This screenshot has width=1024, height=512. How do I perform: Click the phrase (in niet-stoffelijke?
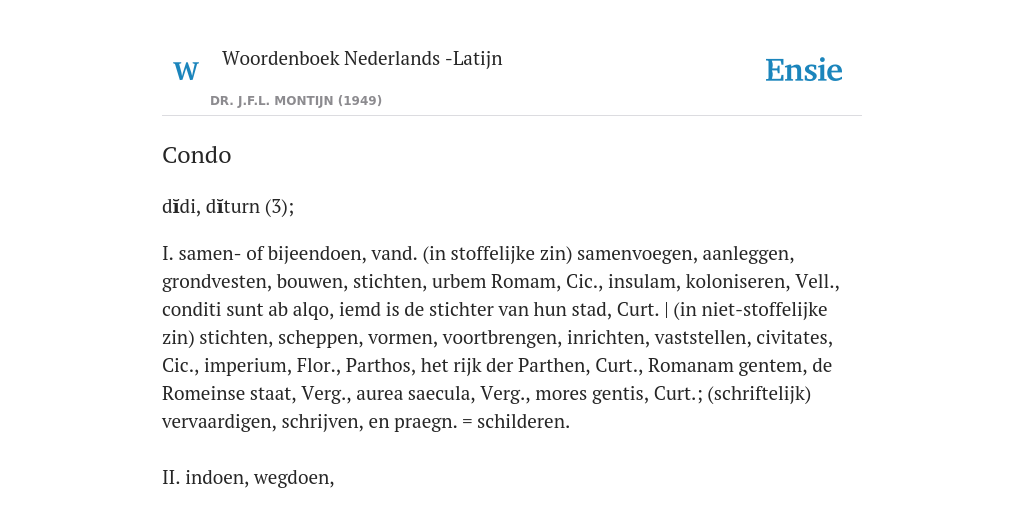point(750,310)
